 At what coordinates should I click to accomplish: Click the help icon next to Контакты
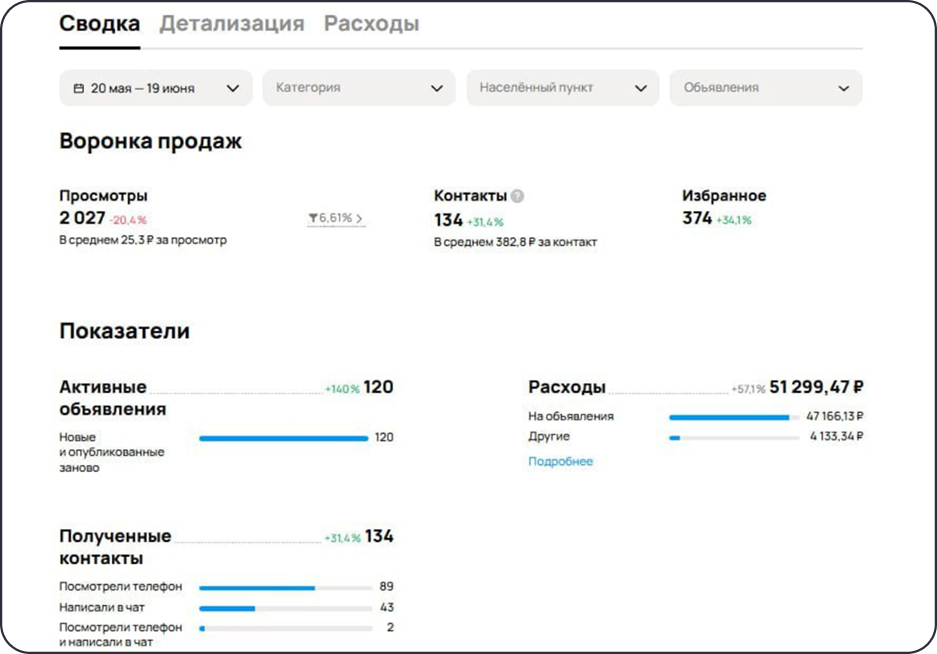click(518, 196)
